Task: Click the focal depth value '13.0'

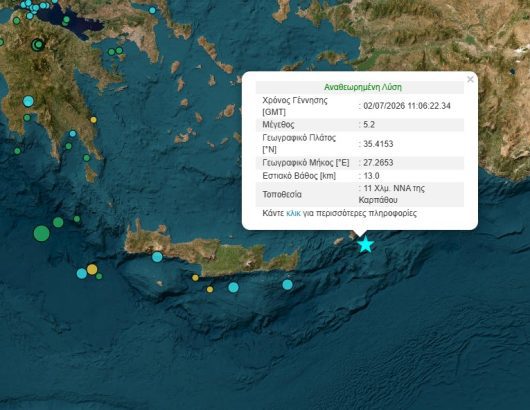Action: click(x=371, y=176)
